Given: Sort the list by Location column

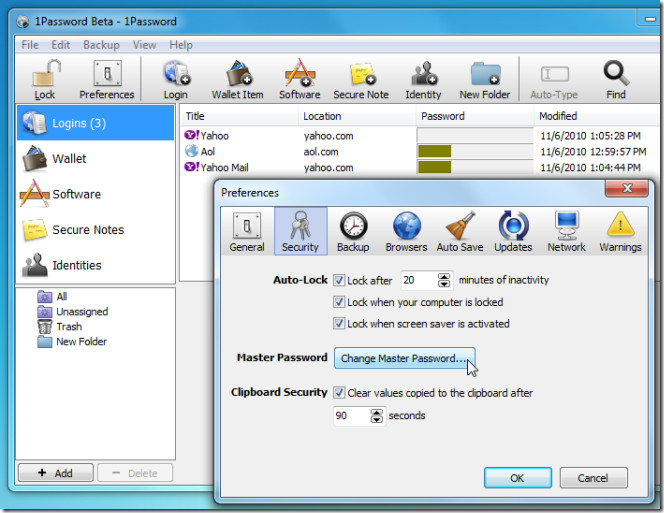Looking at the screenshot, I should click(357, 116).
